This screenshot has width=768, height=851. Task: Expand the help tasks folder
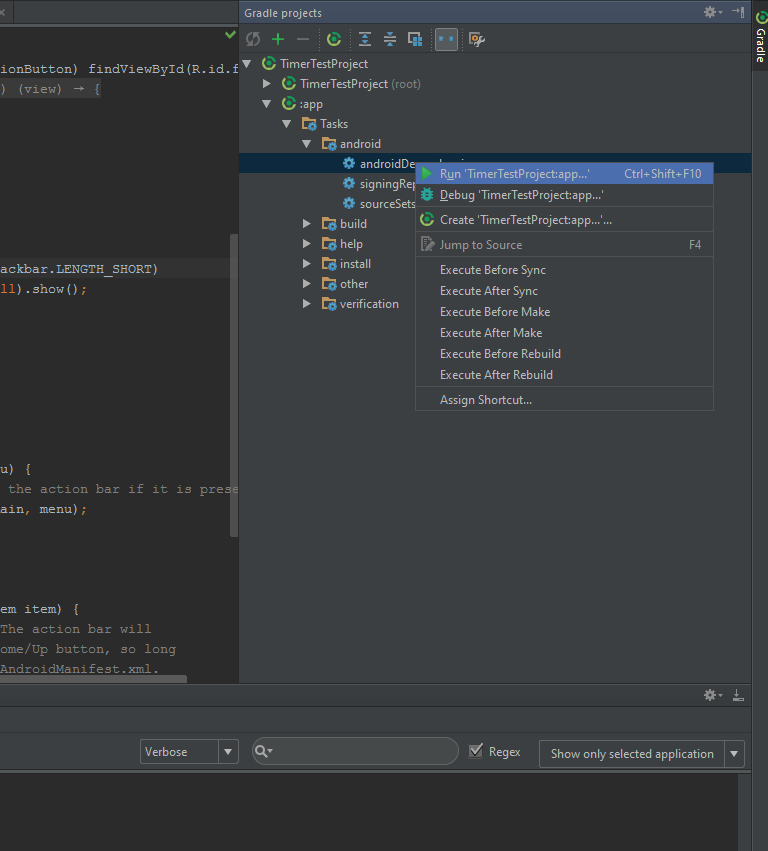(307, 244)
